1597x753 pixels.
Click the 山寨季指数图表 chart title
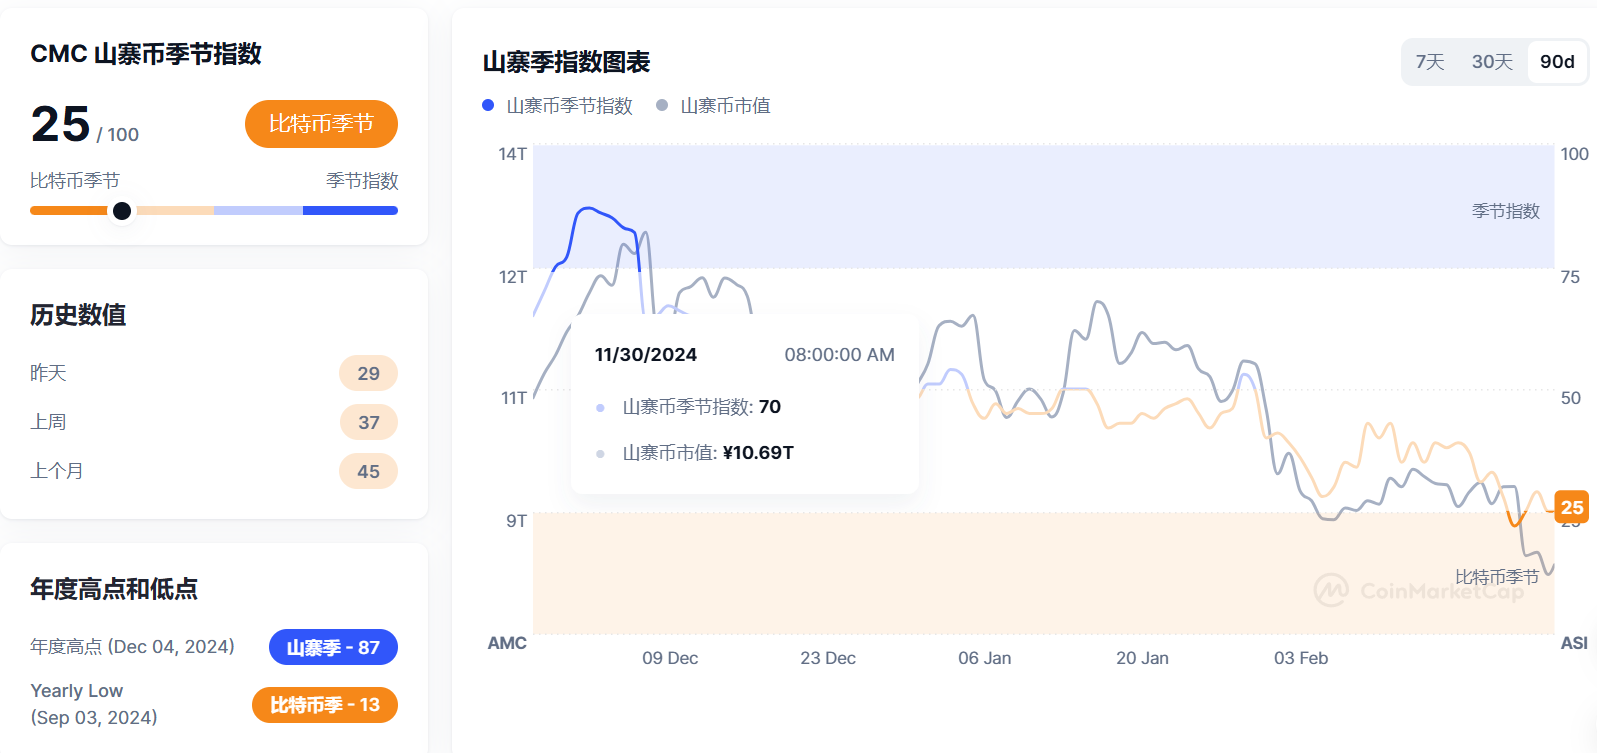(566, 62)
